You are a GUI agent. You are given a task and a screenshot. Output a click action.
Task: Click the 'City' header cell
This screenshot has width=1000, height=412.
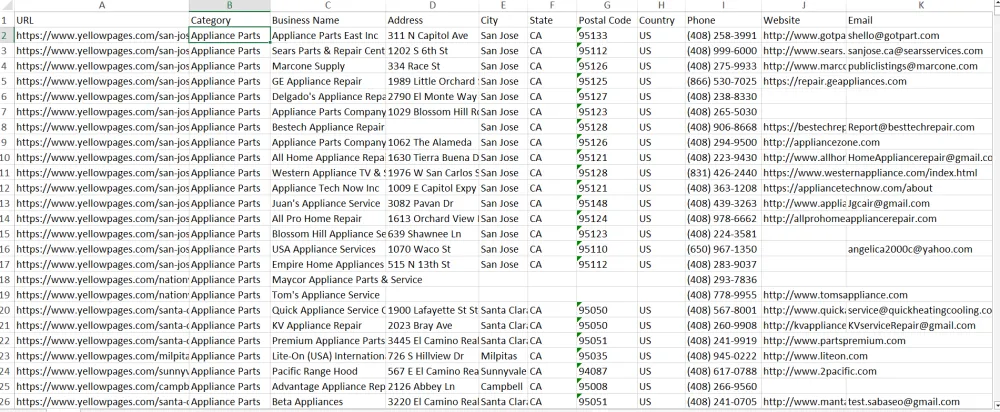[x=503, y=20]
